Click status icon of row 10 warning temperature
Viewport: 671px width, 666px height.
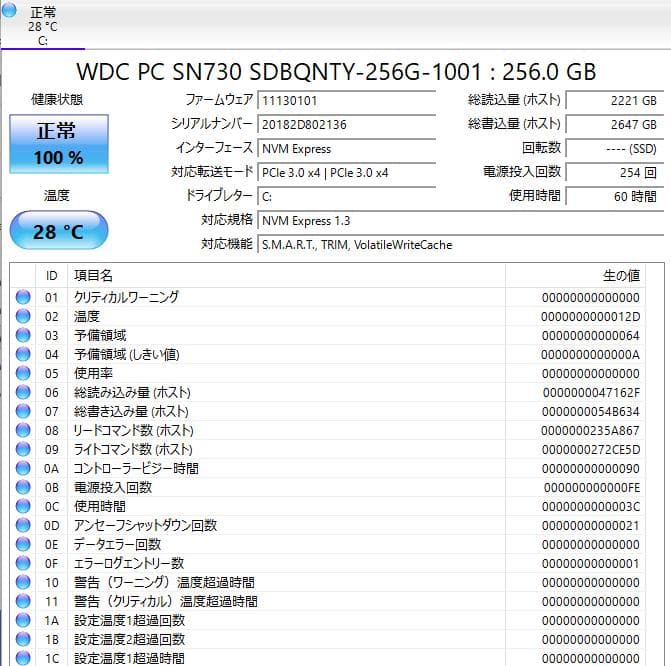pyautogui.click(x=23, y=582)
